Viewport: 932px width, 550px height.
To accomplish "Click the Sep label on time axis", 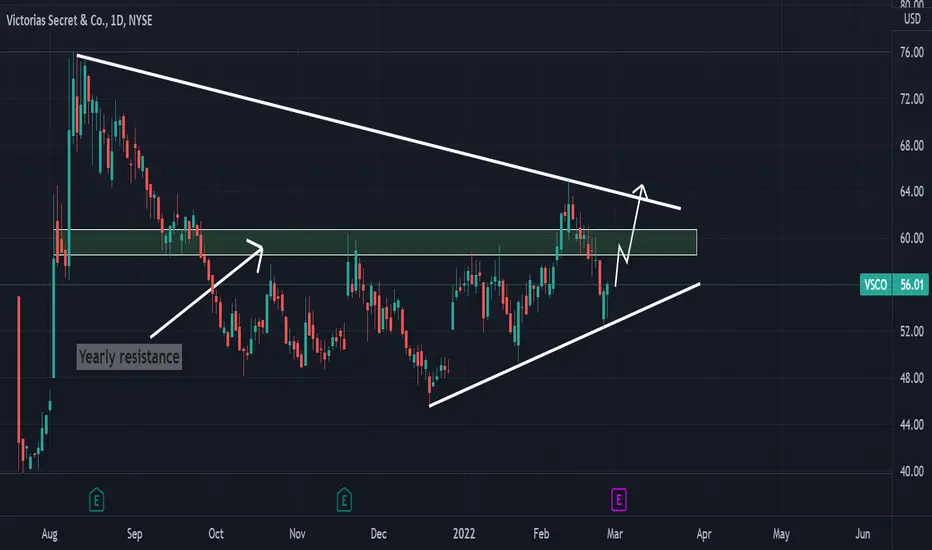I will 134,534.
